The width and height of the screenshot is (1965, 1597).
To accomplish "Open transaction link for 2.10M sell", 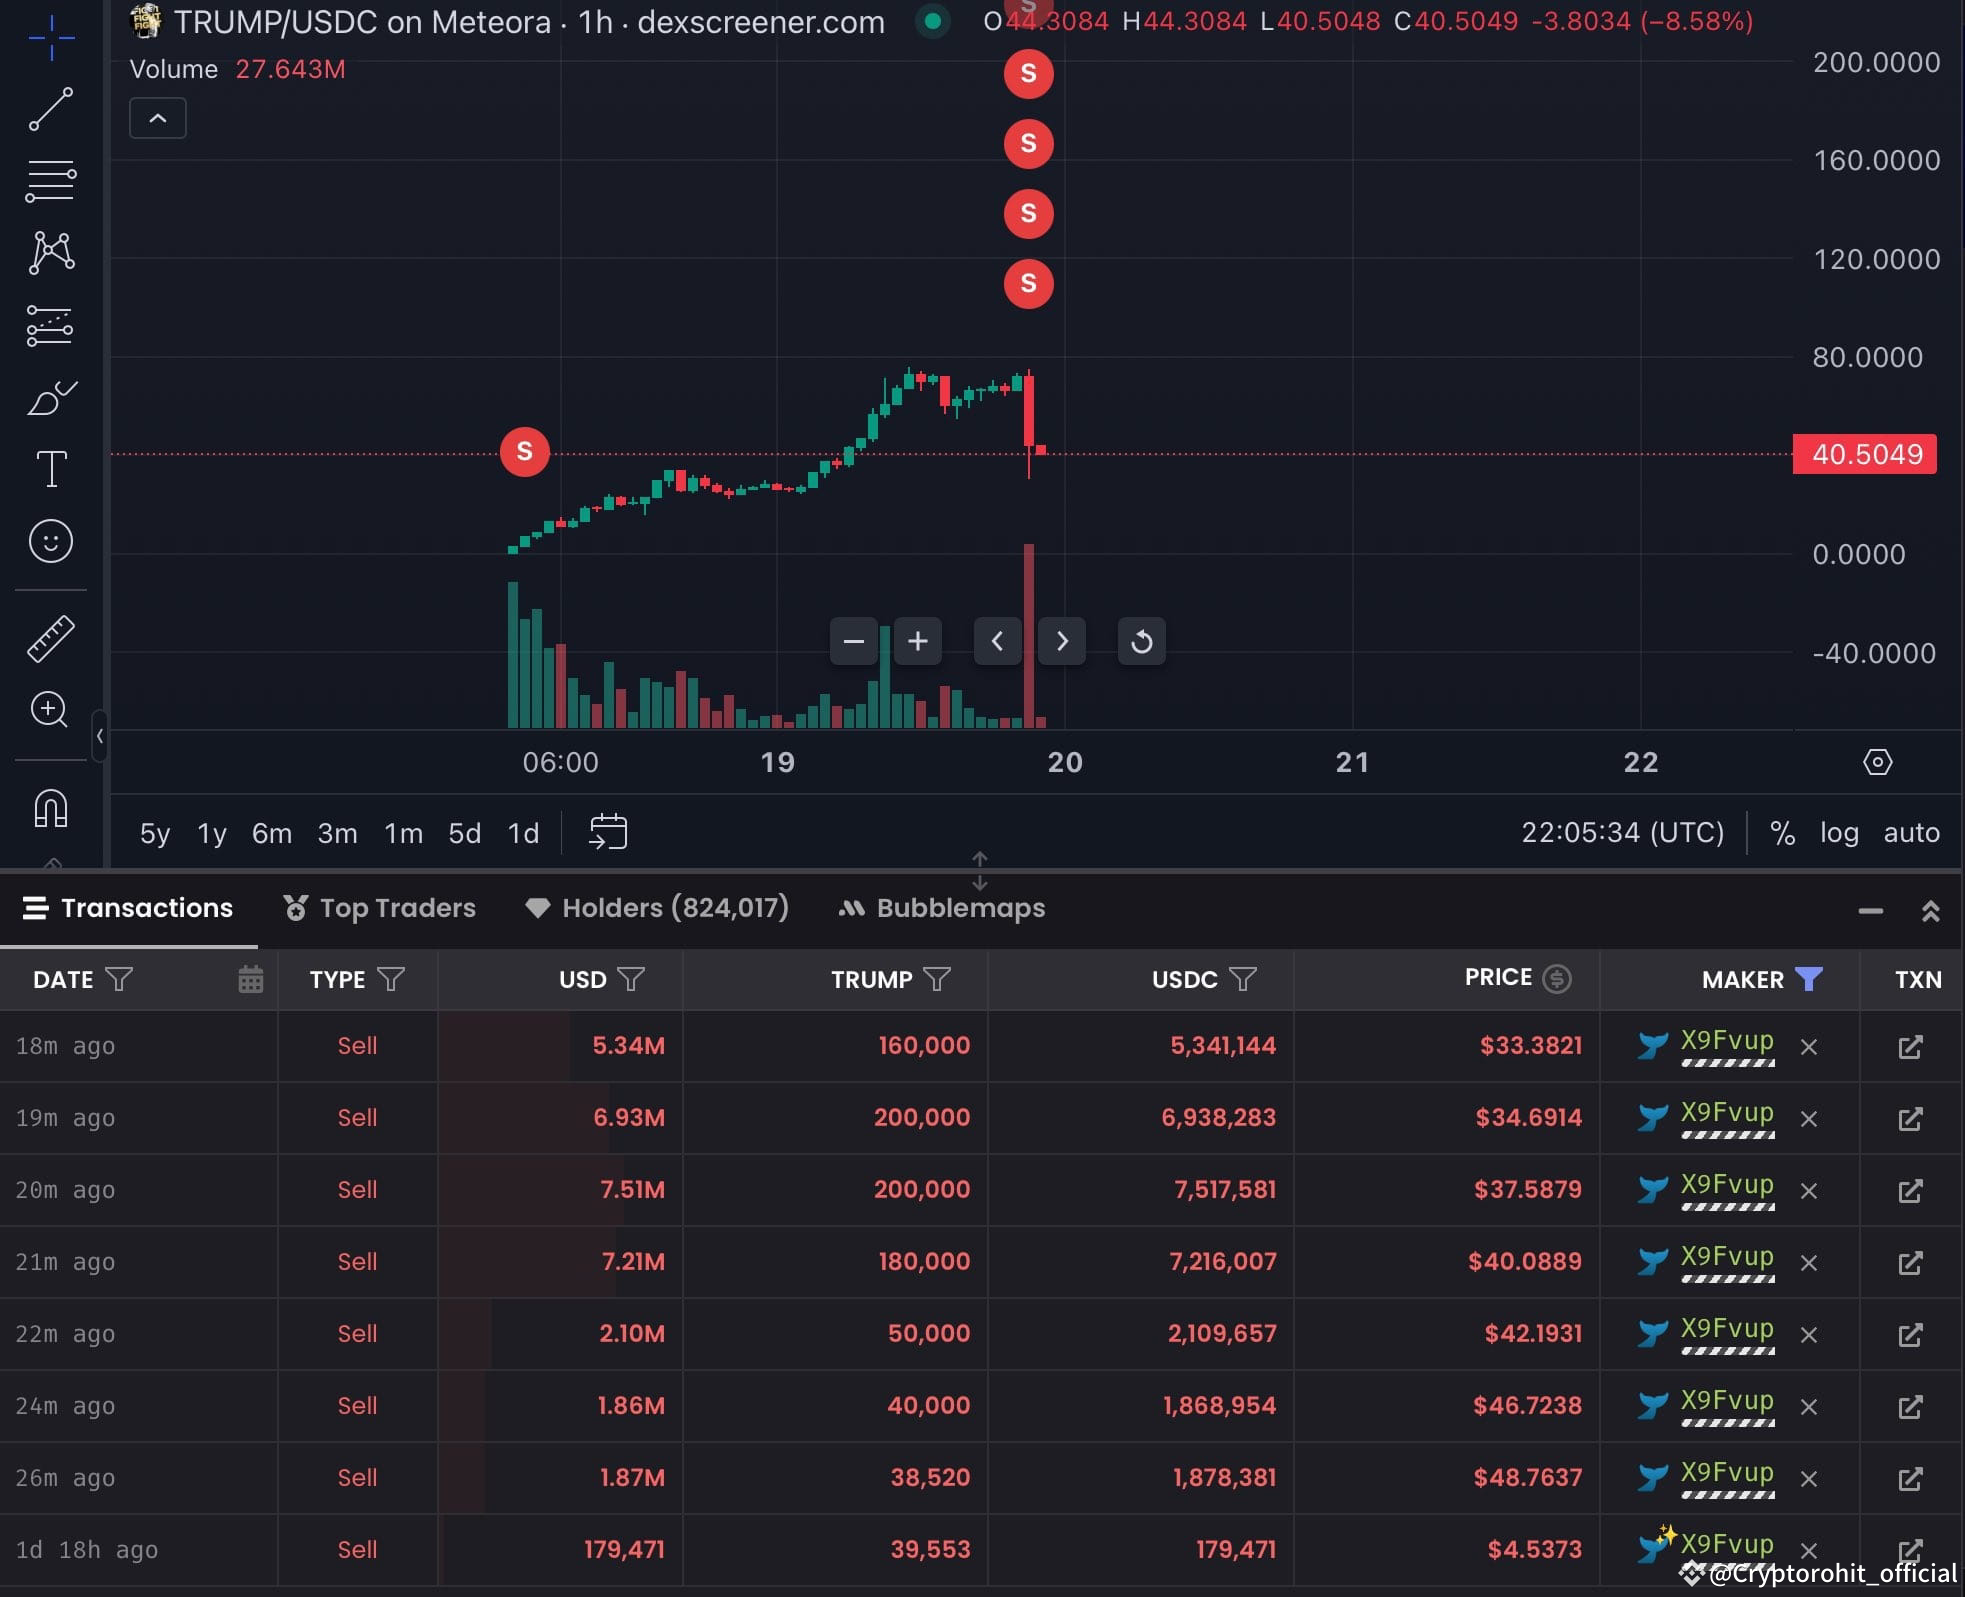I will pos(1910,1335).
